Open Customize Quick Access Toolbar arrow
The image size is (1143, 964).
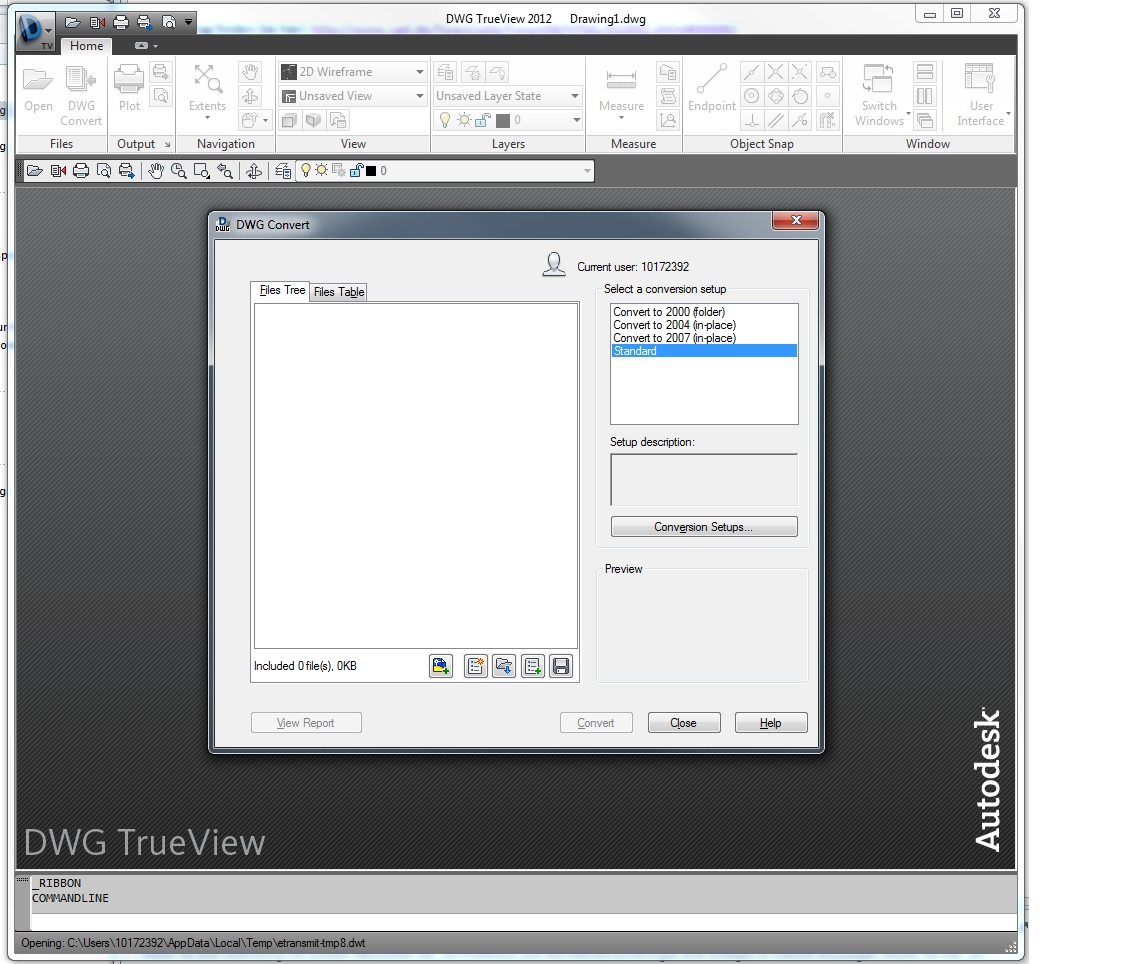(188, 22)
